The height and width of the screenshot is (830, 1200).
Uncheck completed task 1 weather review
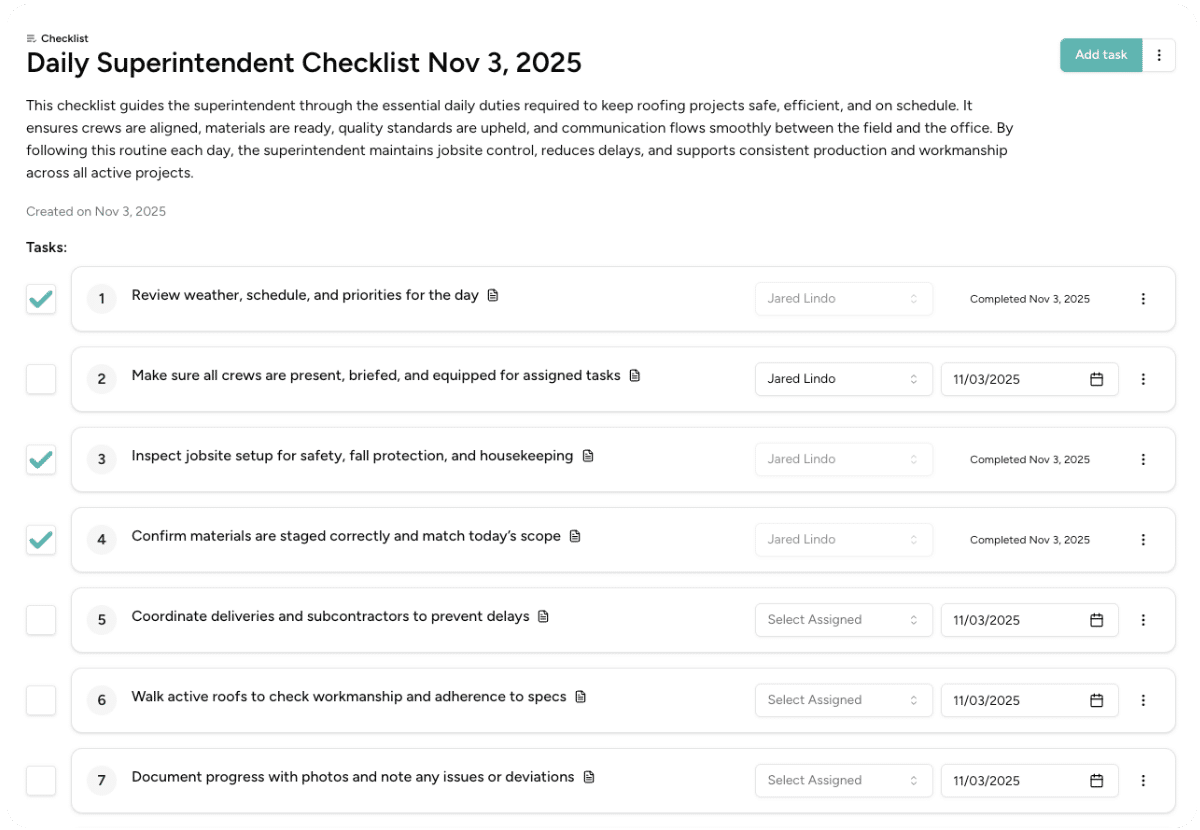41,299
